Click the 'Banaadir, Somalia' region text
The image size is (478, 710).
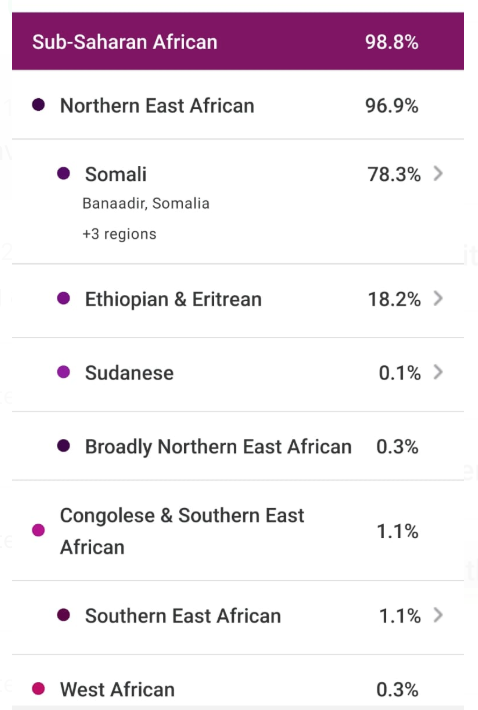(146, 204)
